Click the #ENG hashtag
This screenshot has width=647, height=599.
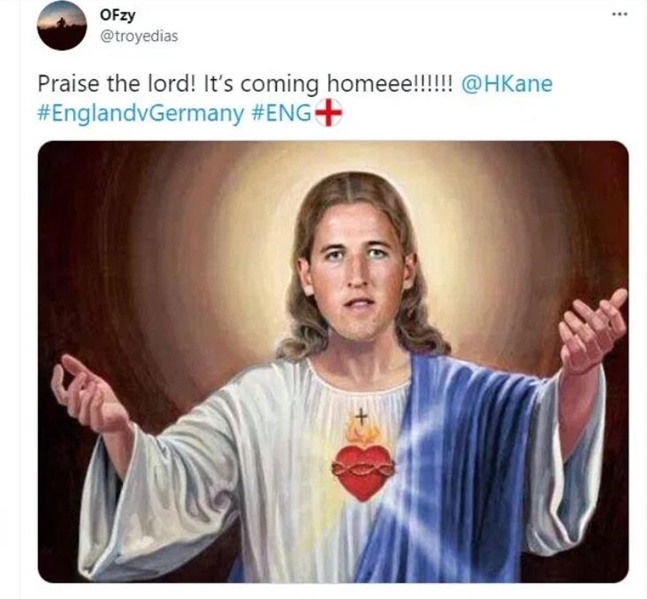[x=281, y=113]
